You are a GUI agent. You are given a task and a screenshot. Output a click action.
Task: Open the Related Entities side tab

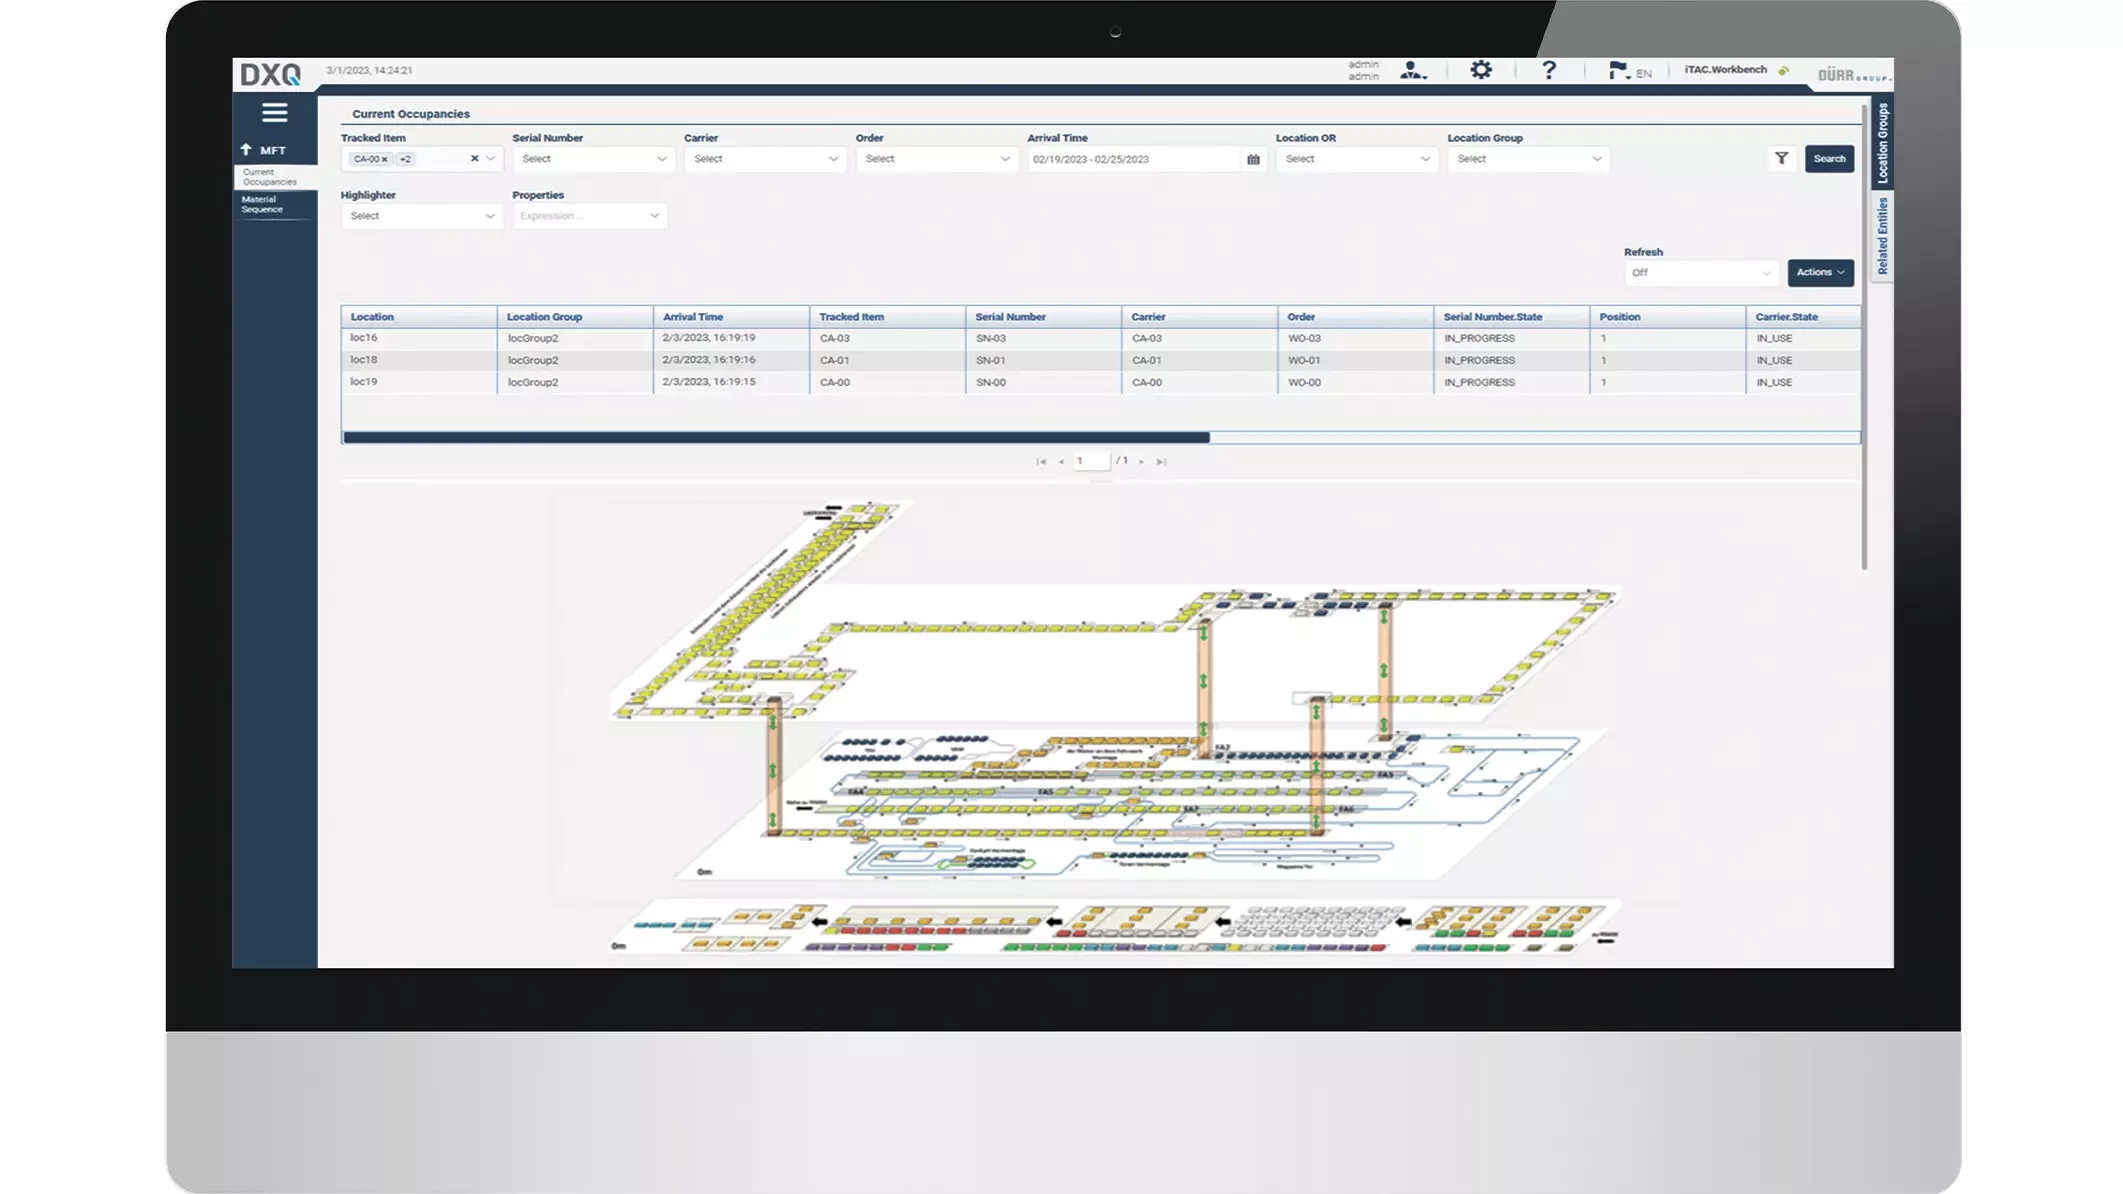point(1882,236)
